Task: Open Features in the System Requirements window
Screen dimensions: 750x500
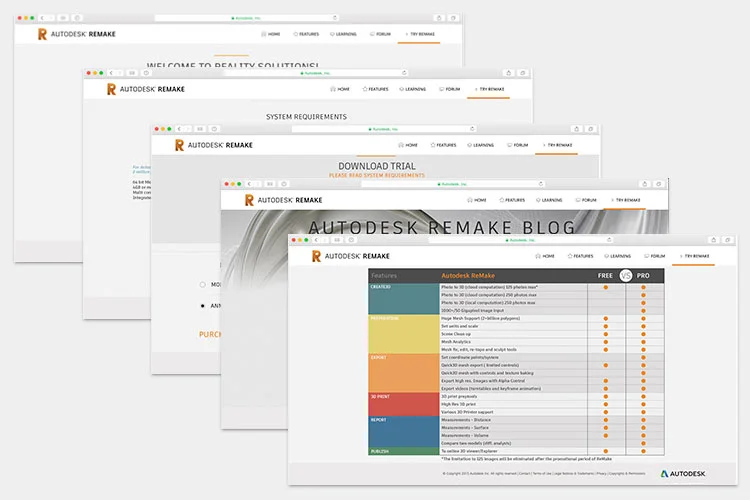Action: [375, 89]
